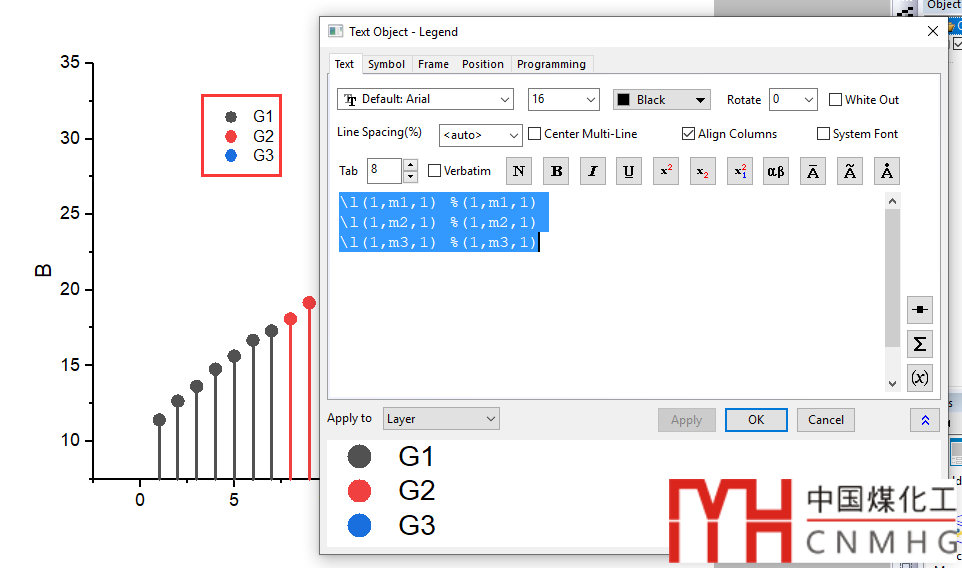Apply Subscript x₂ formatting
962x568 pixels.
[702, 171]
